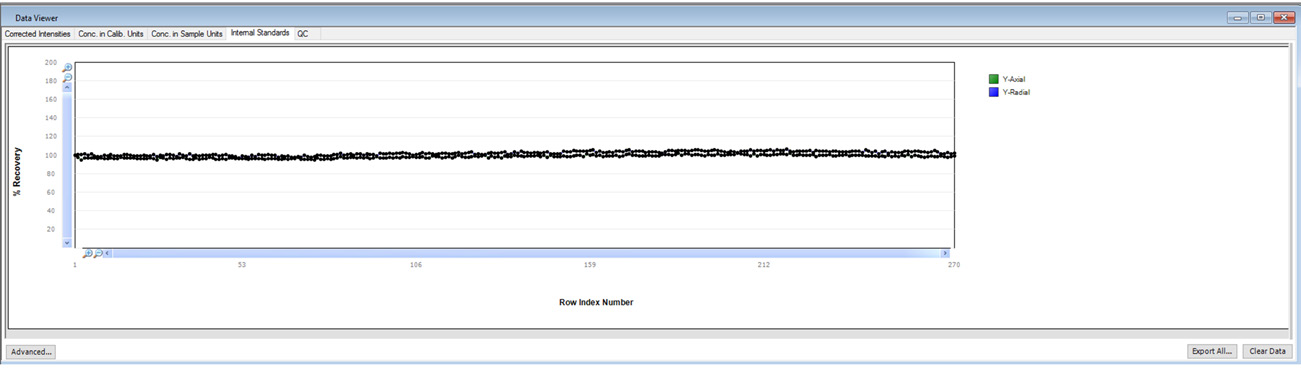
Task: Click the vertical scrollbar up arrow
Action: [67, 88]
